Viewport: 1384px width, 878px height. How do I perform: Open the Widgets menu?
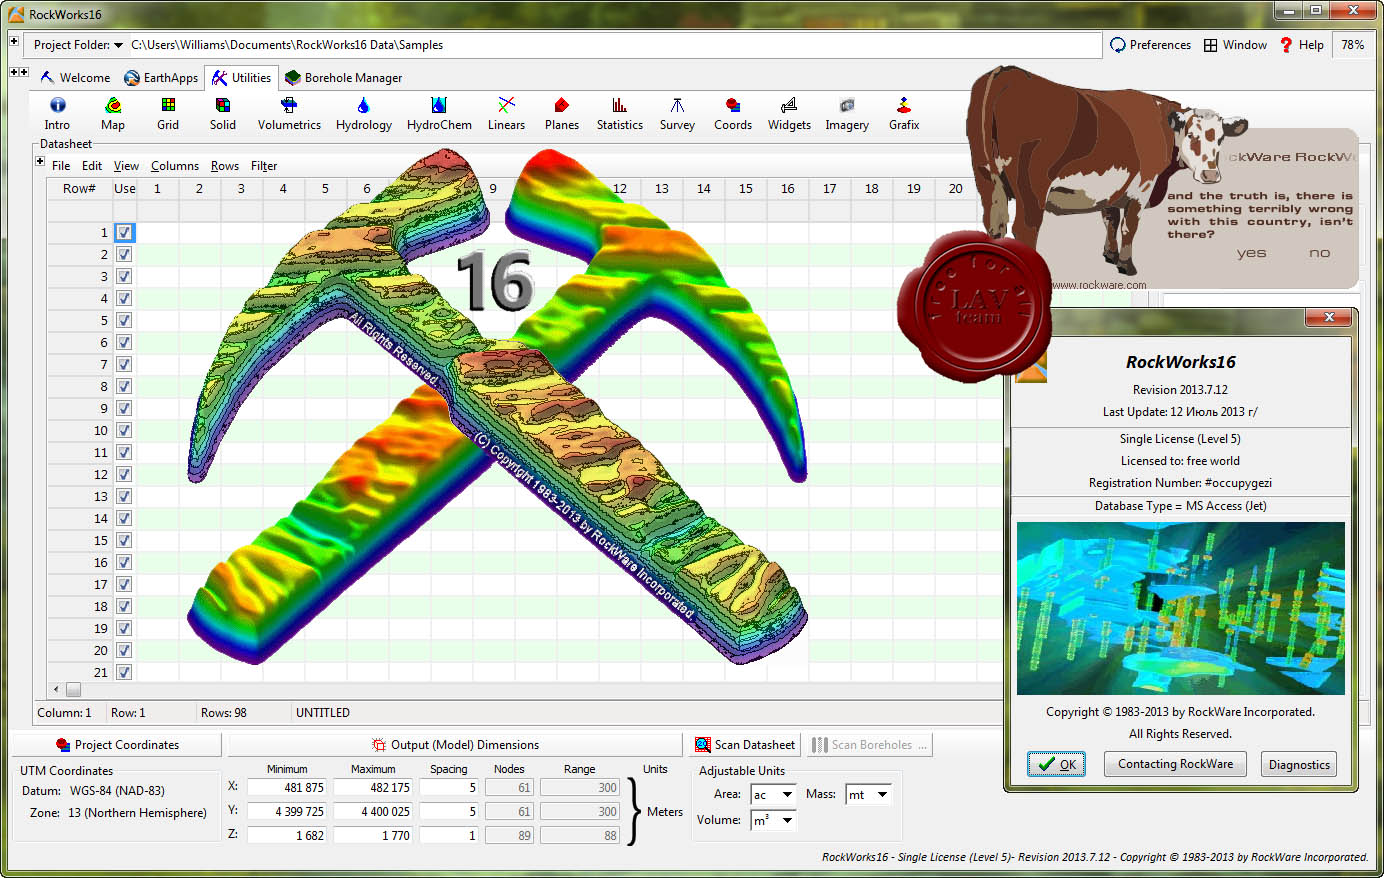[789, 113]
